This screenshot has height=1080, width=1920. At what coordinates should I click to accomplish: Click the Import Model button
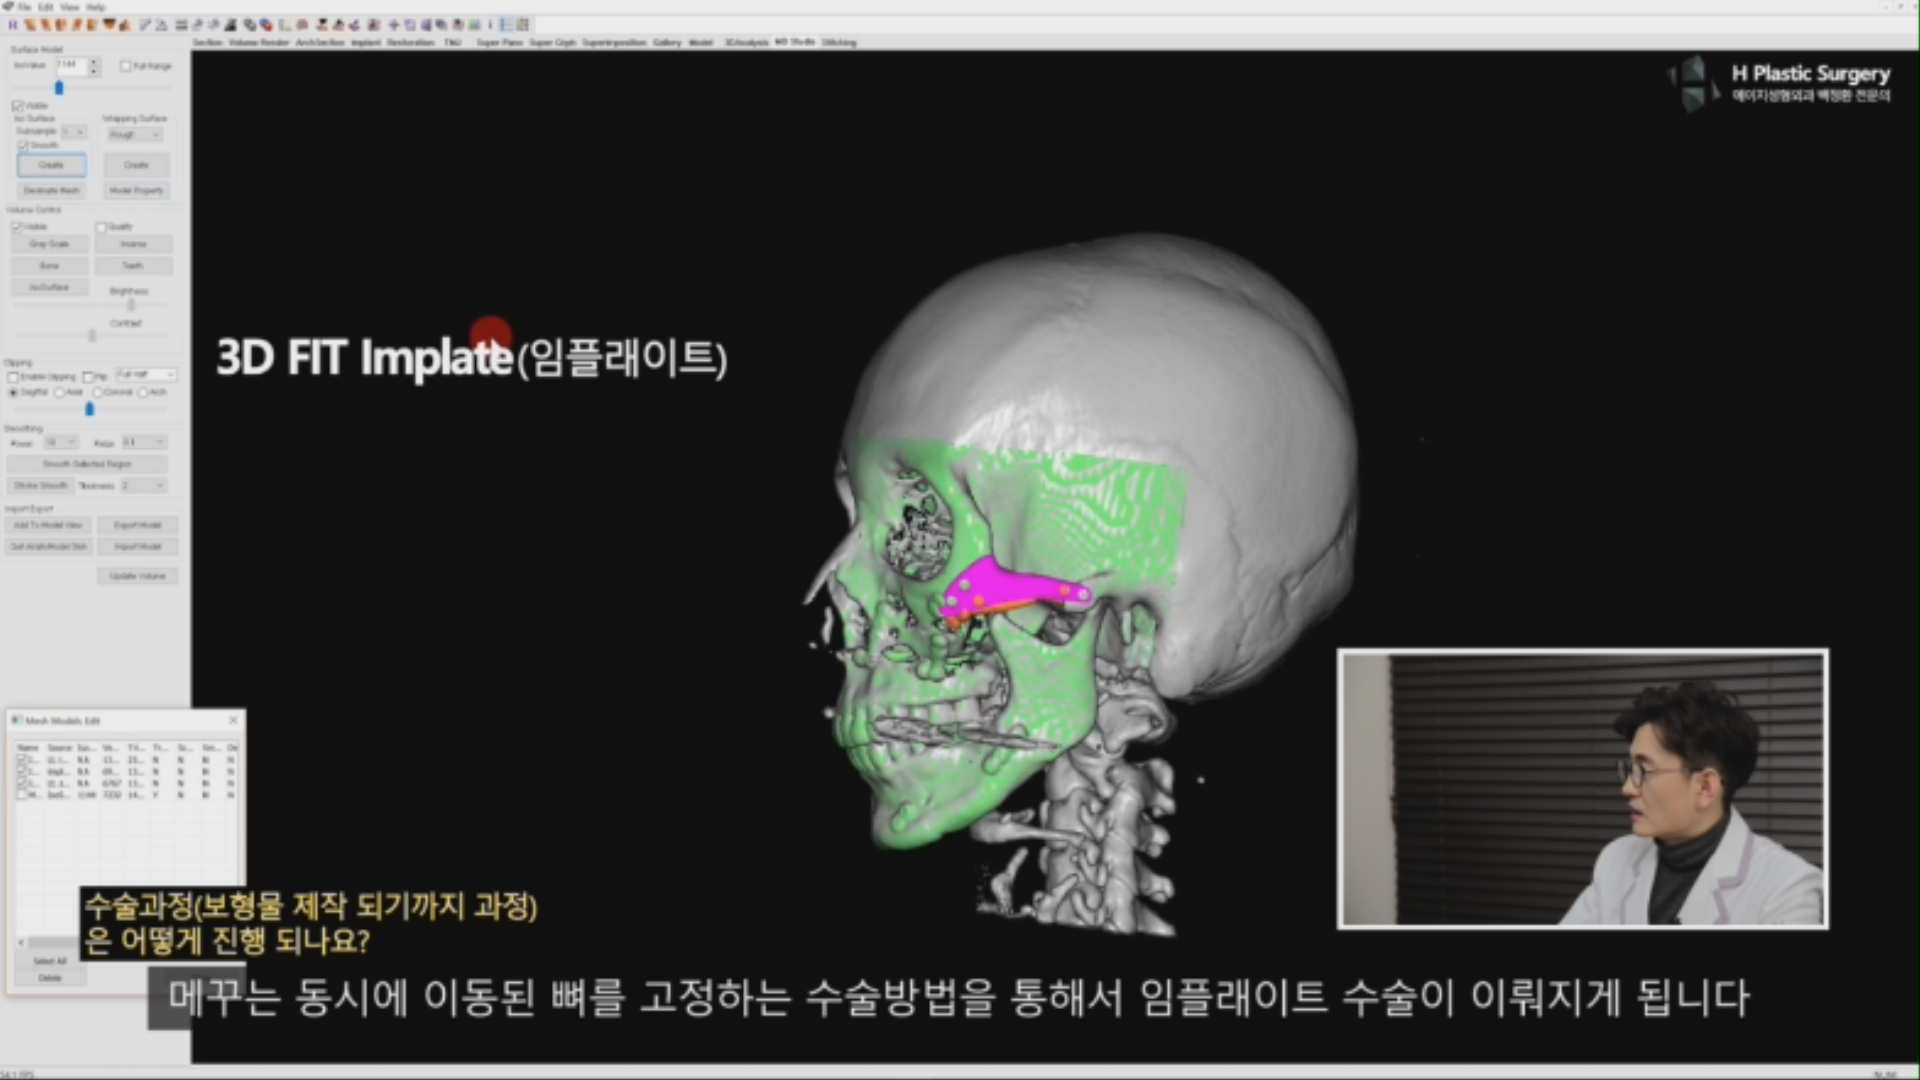(138, 547)
